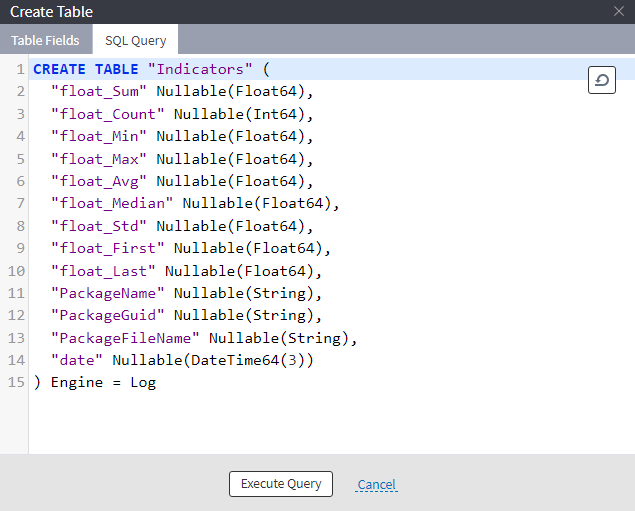Screen dimensions: 635x511
Task: Switch to the Table Fields tab
Action: coord(46,40)
